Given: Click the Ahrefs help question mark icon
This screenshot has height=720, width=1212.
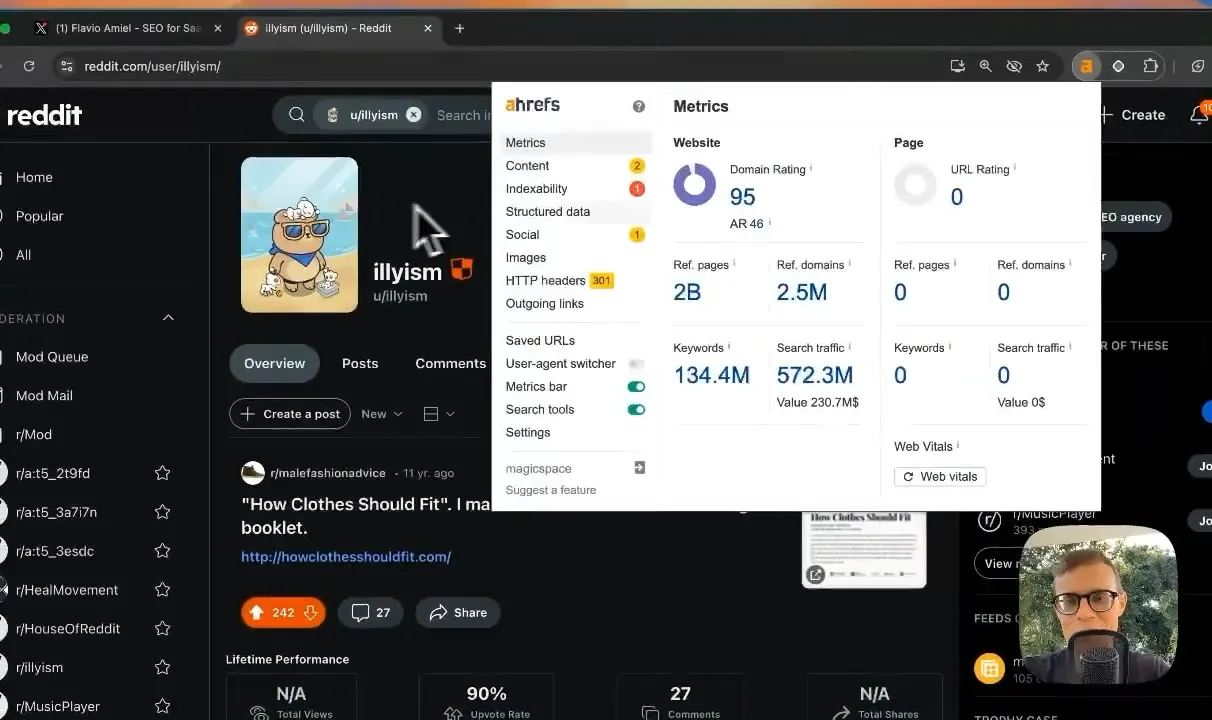Looking at the screenshot, I should click(x=639, y=106).
